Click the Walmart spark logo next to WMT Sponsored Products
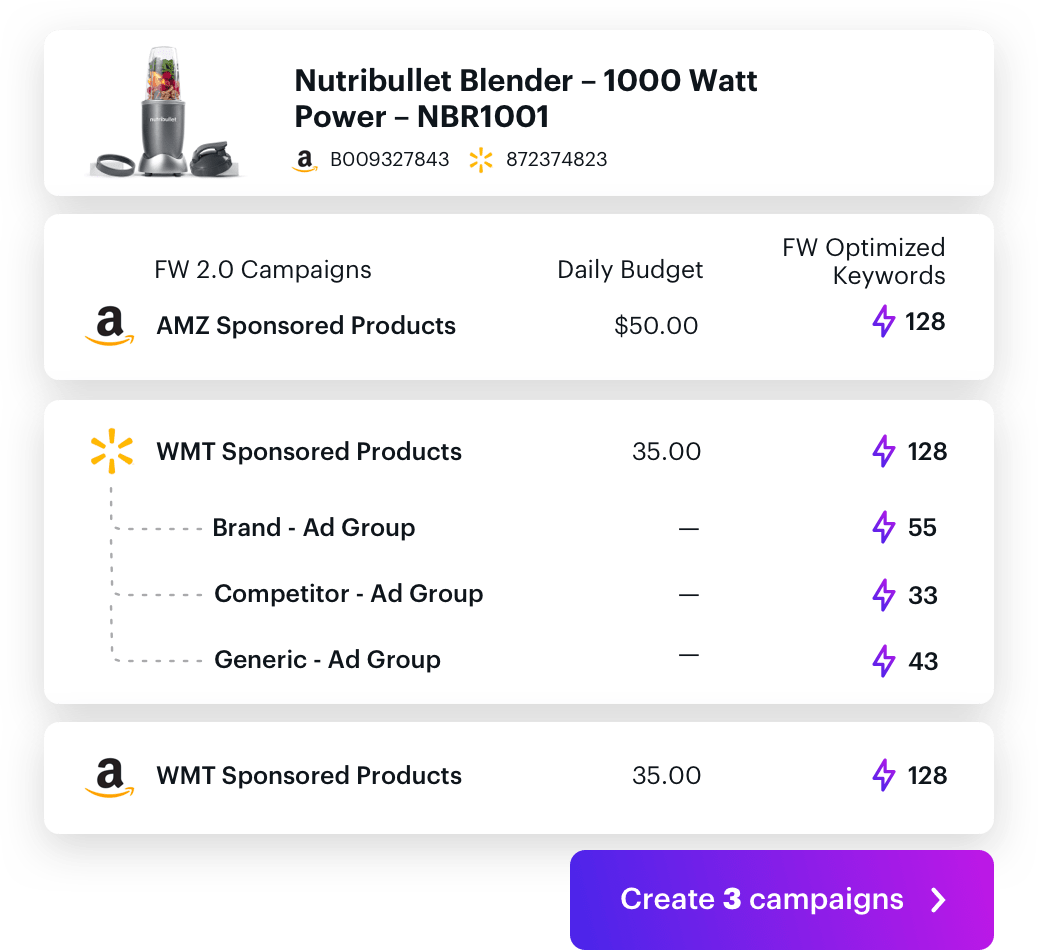Screen dimensions: 1038x950 (111, 451)
